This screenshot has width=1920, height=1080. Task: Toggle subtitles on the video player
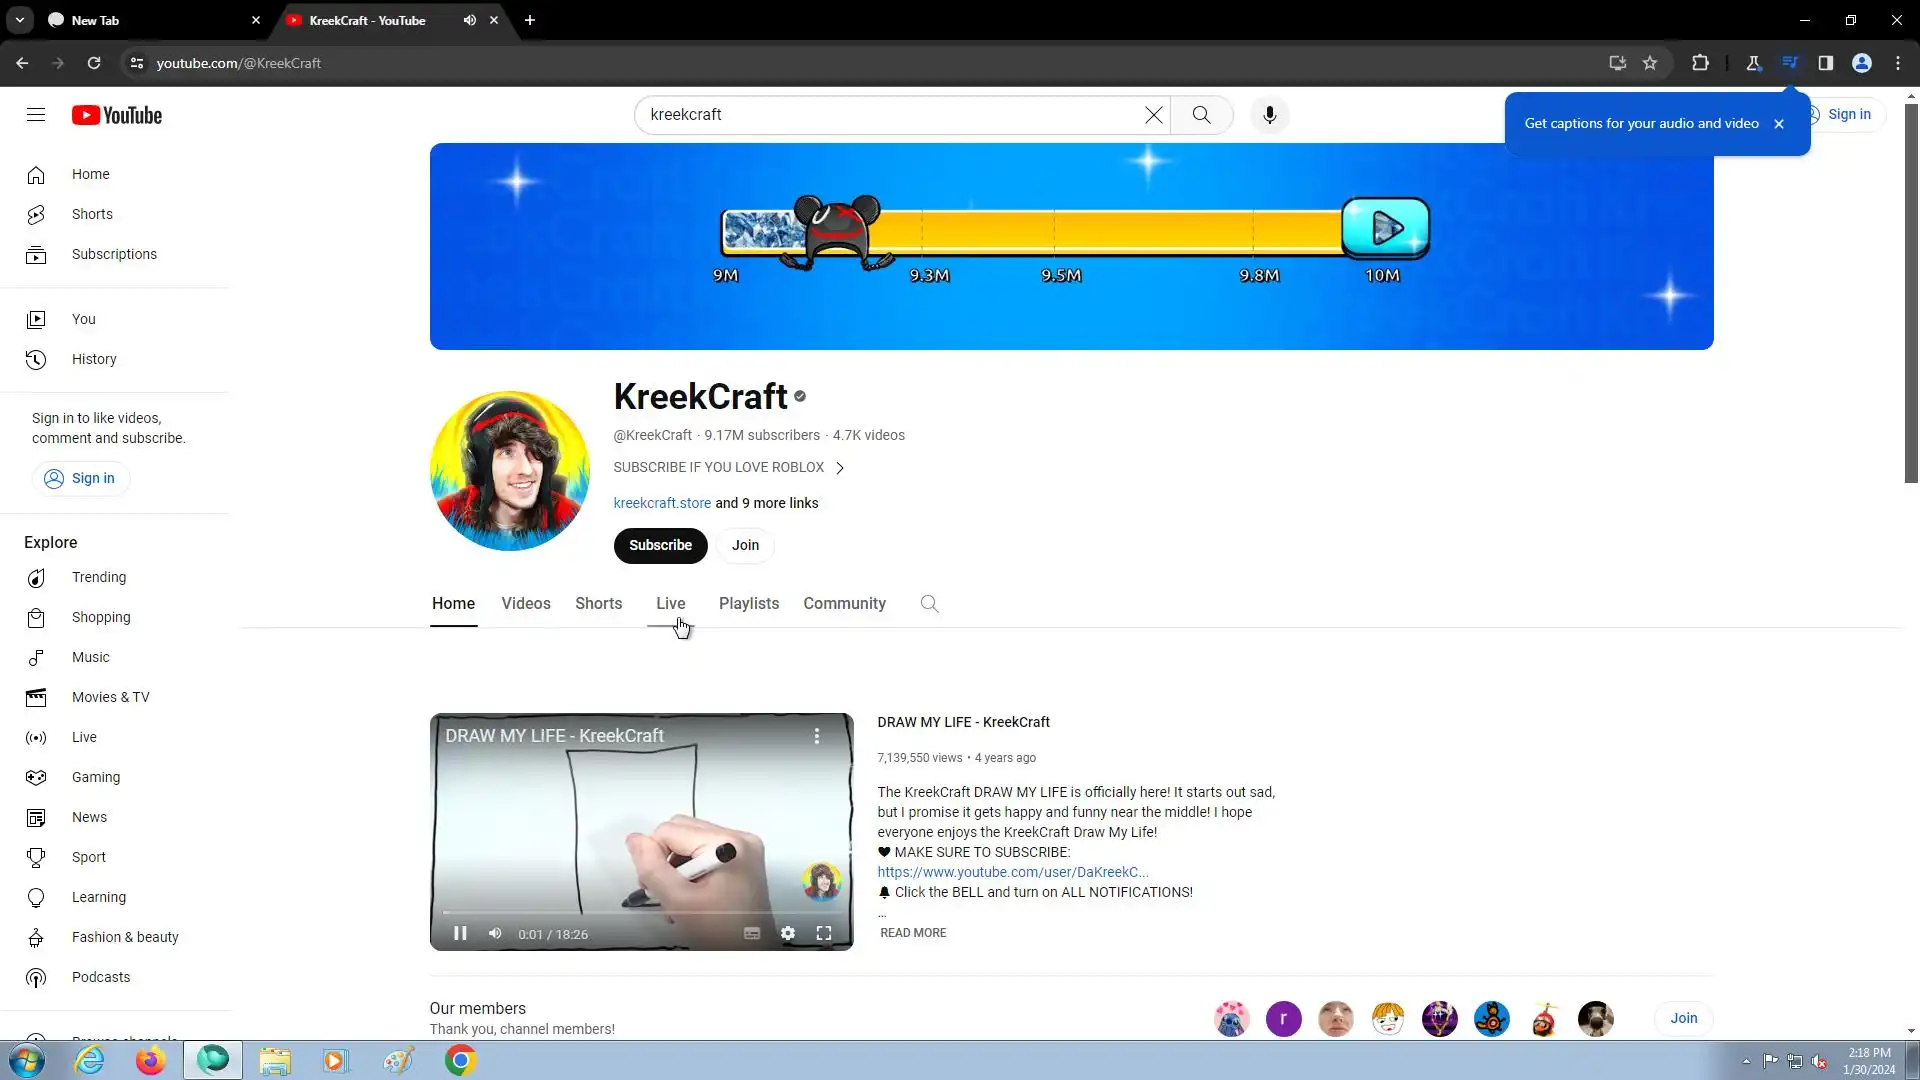click(752, 933)
